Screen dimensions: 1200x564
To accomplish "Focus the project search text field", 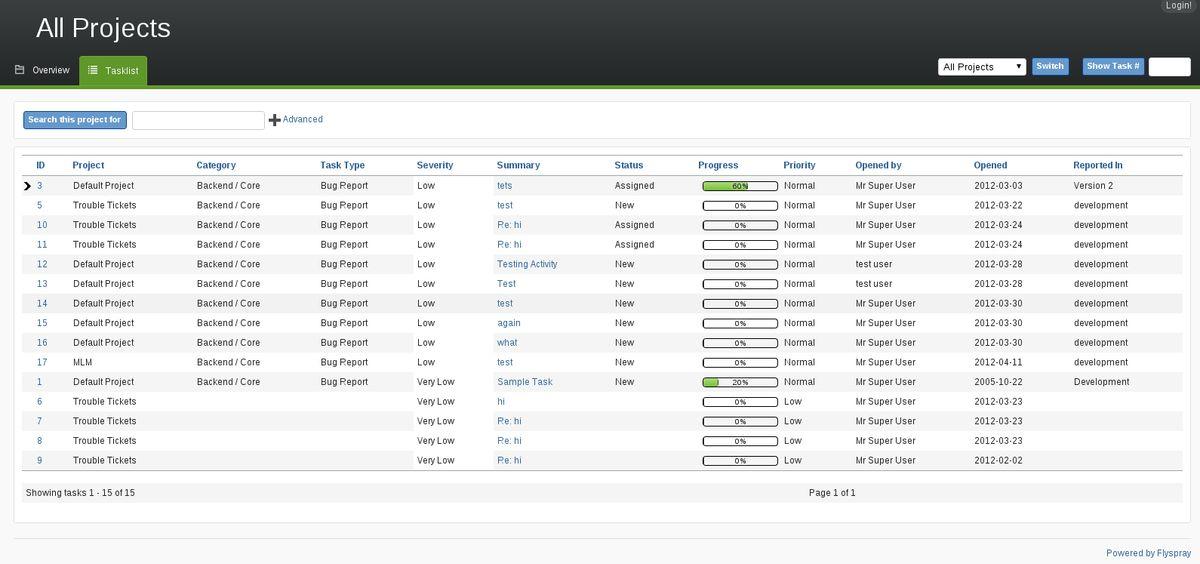I will click(x=198, y=120).
